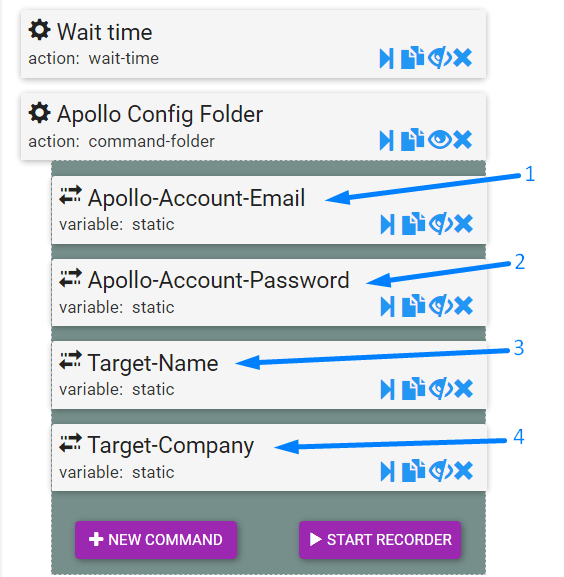Delete the Apollo-Account-Password variable
The image size is (564, 577).
[463, 306]
